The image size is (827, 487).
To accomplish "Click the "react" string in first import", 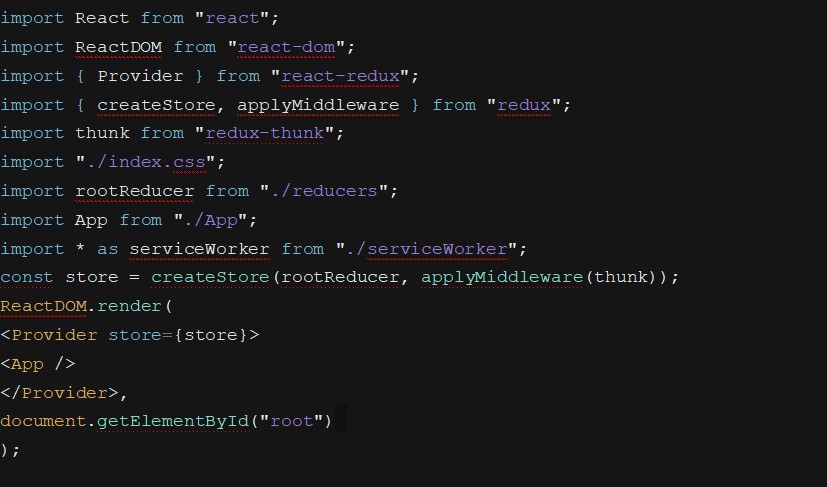I will pos(232,18).
